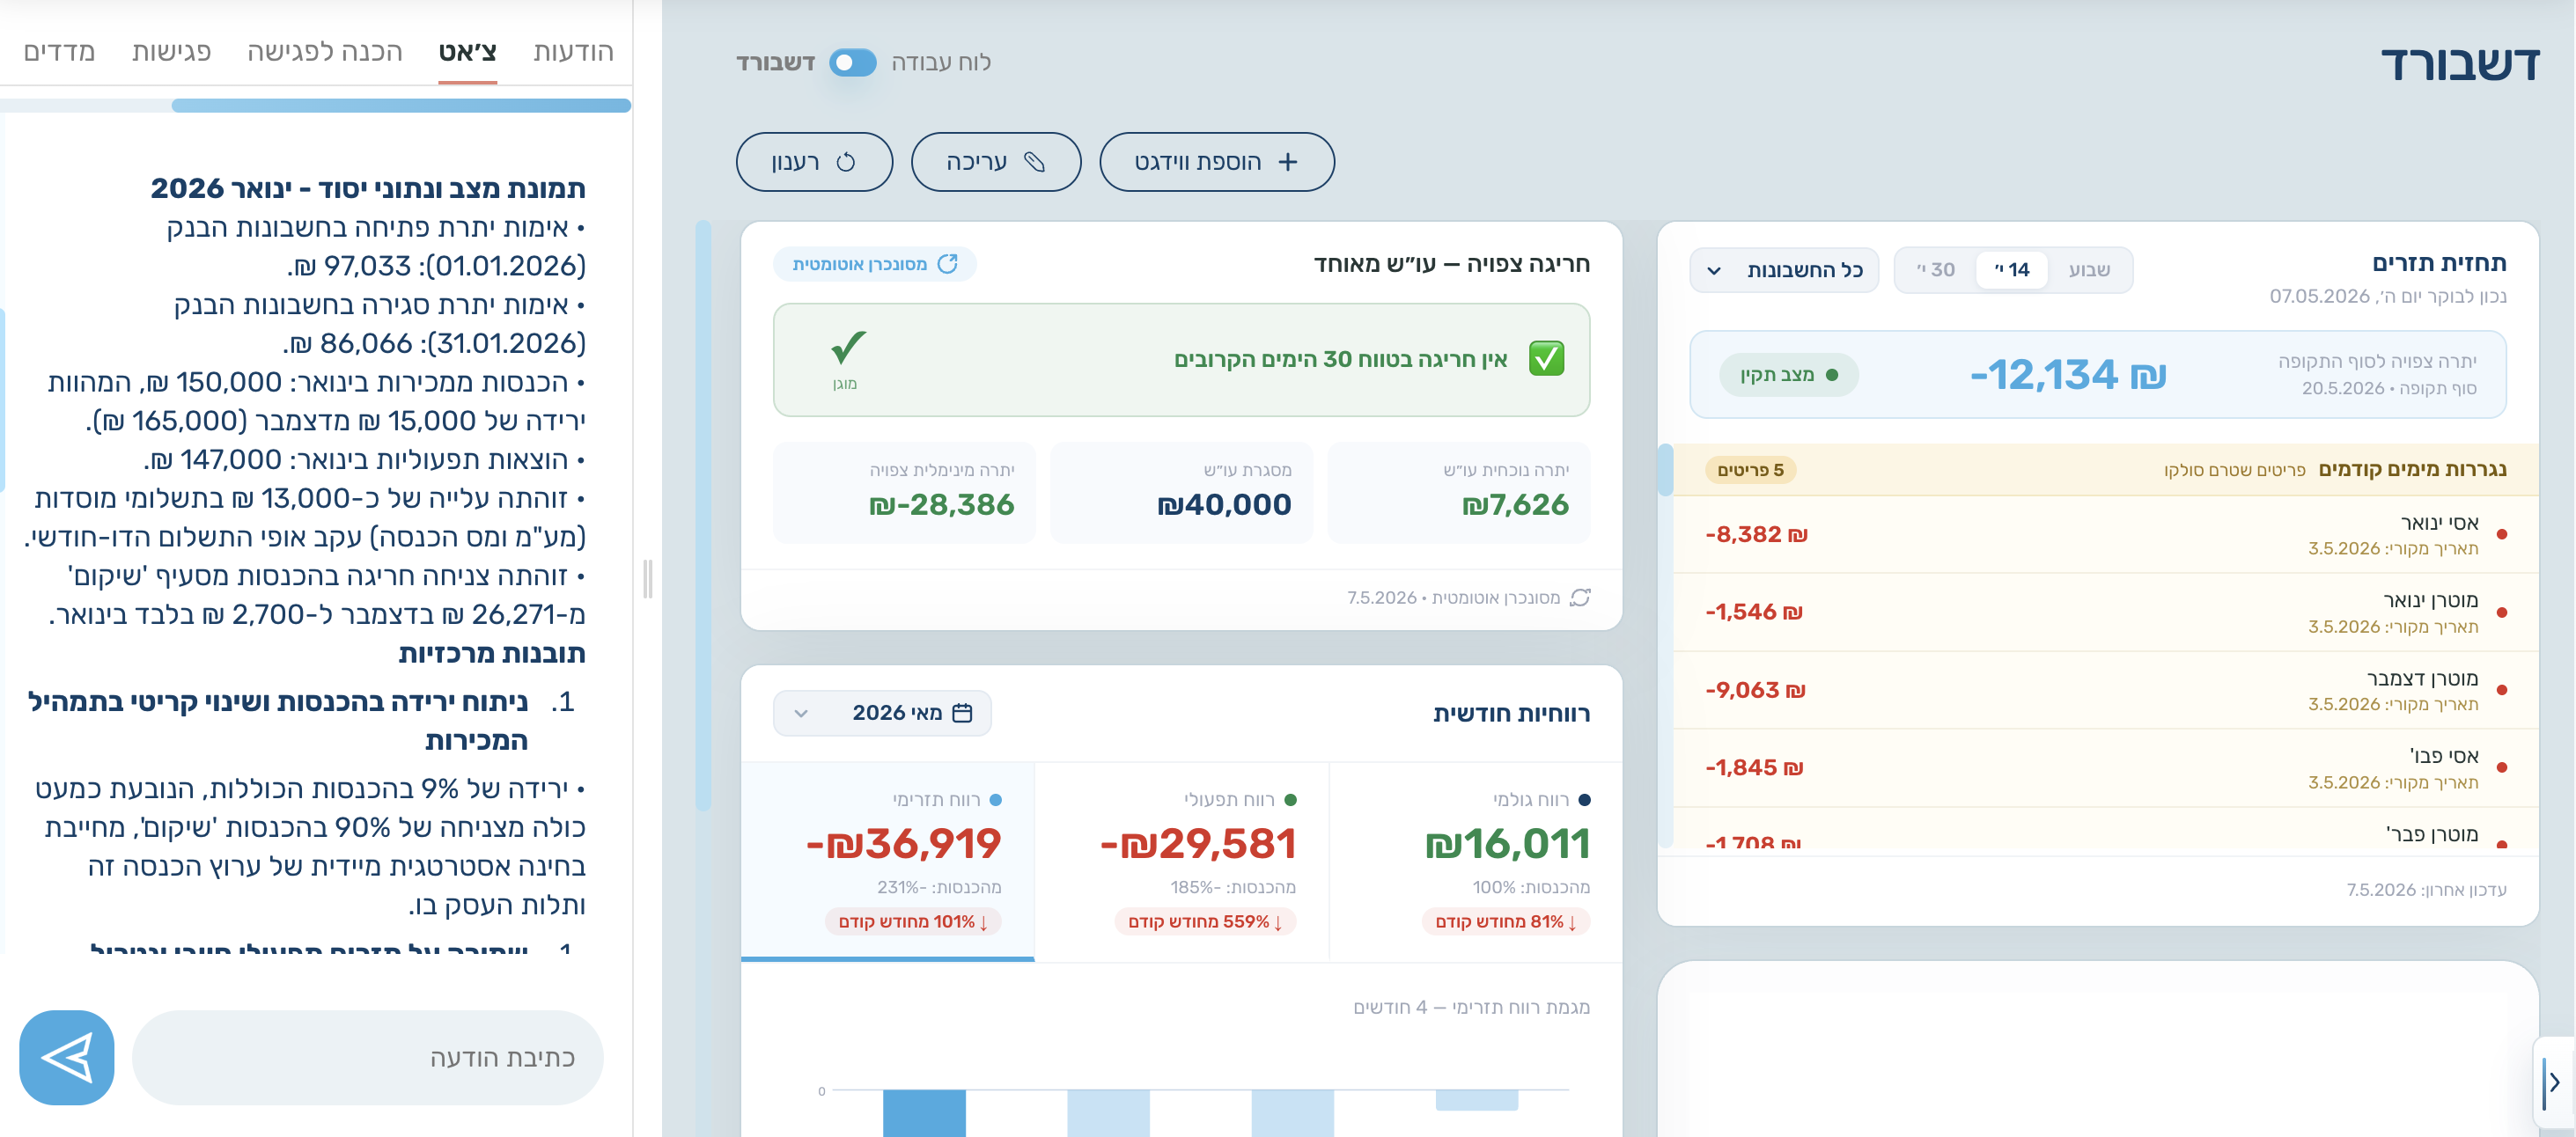Screen dimensions: 2576x1137
Task: Switch to the הכנה לפגישה tab
Action: [324, 52]
